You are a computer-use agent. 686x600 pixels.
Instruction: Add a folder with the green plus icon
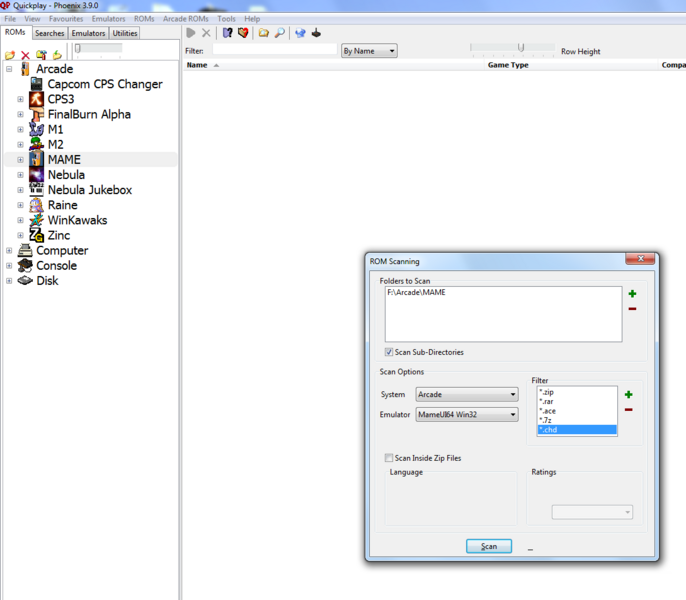tap(632, 294)
